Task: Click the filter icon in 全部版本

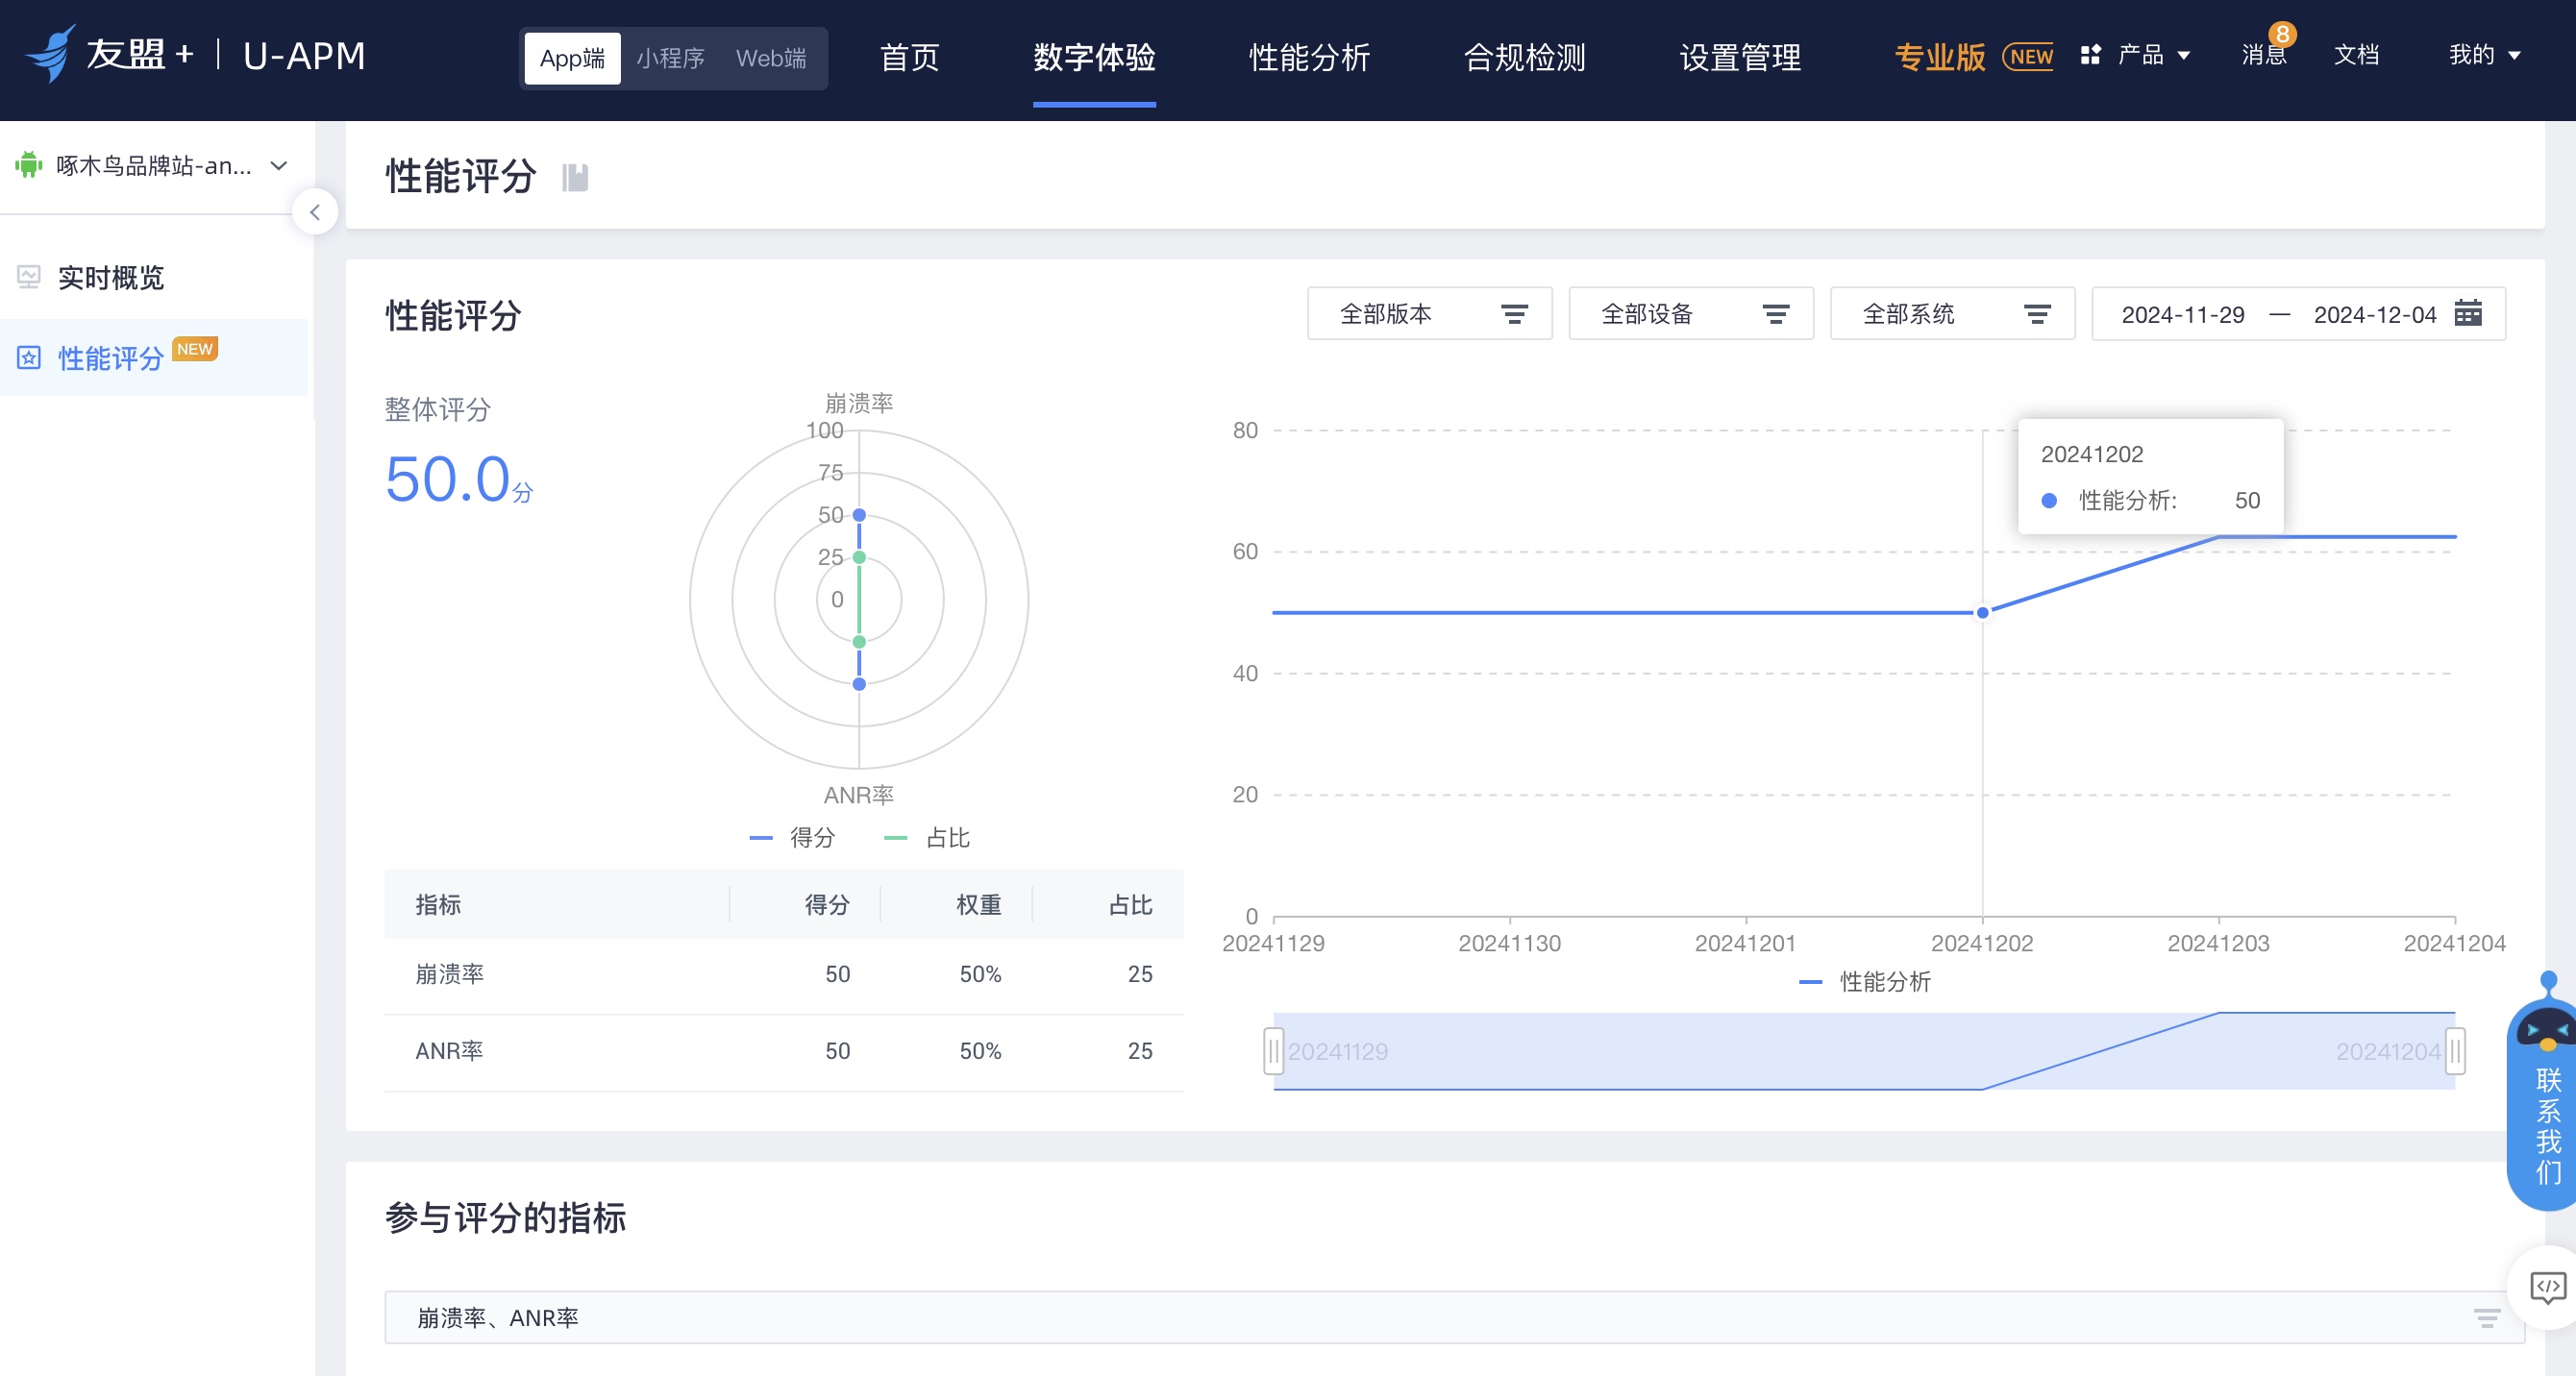Action: coord(1514,314)
